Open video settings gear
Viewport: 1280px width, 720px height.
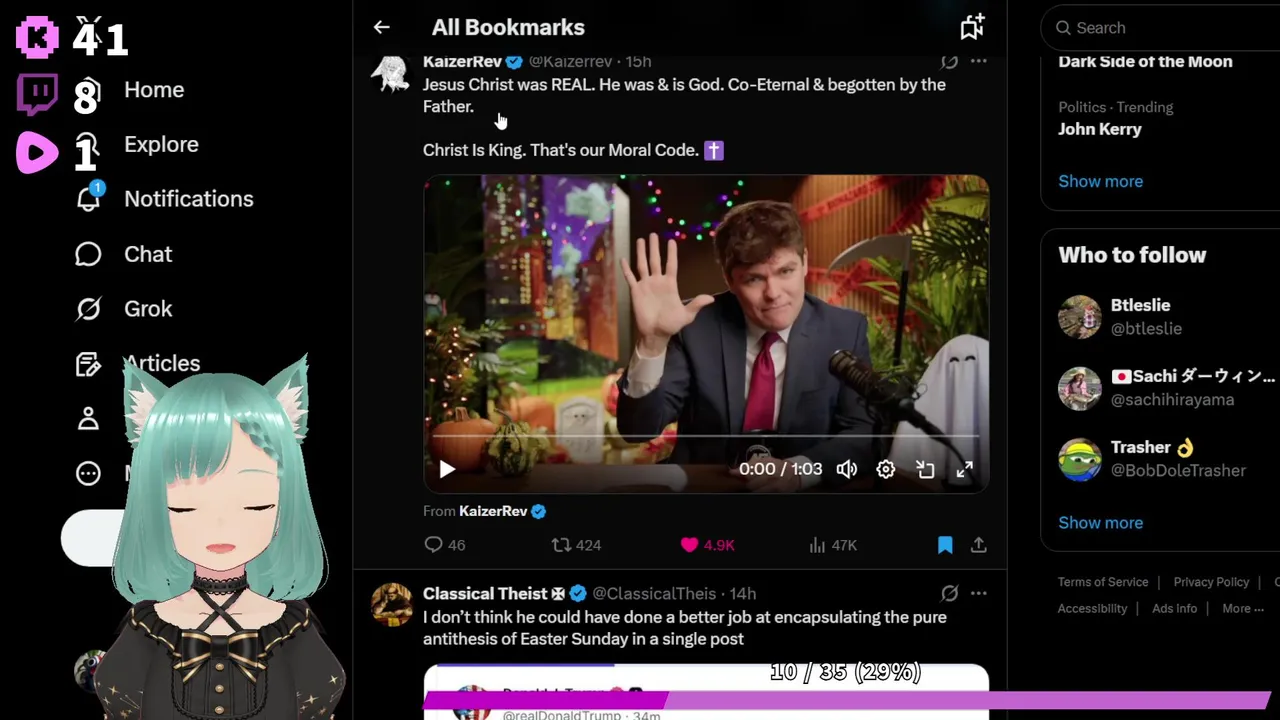tap(886, 469)
